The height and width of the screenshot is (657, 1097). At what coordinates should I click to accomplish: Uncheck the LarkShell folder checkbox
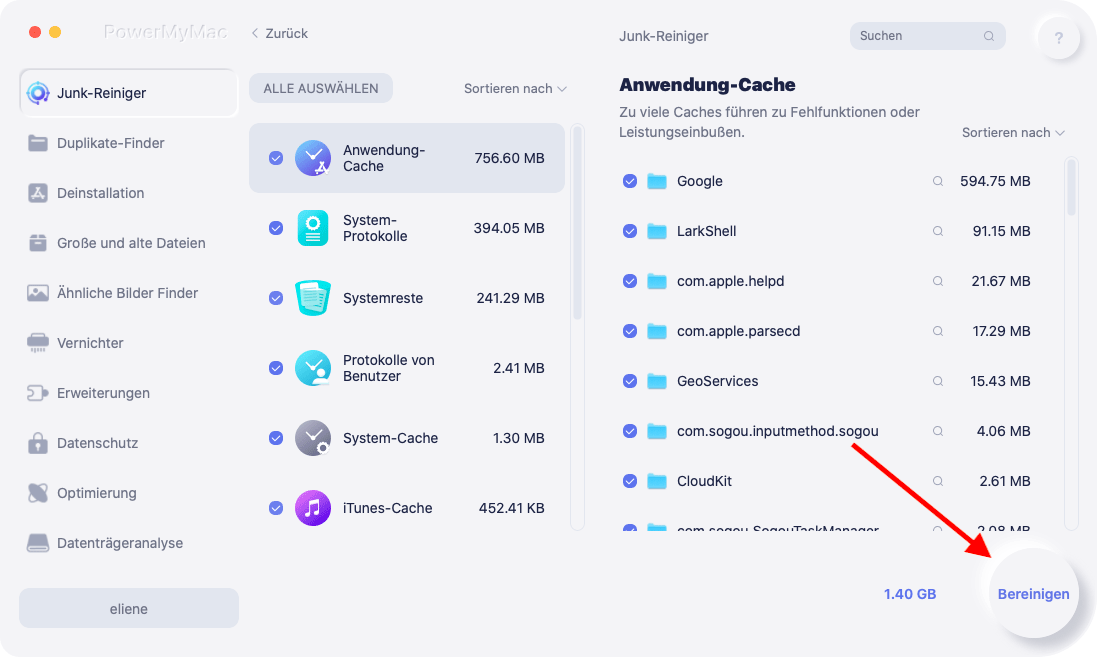(630, 231)
